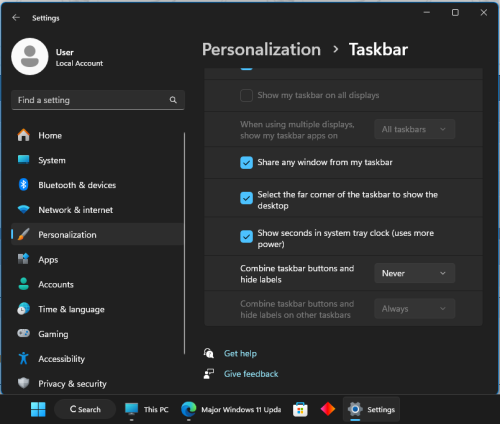
Task: Open the Edge browser window on taskbar
Action: [x=231, y=409]
